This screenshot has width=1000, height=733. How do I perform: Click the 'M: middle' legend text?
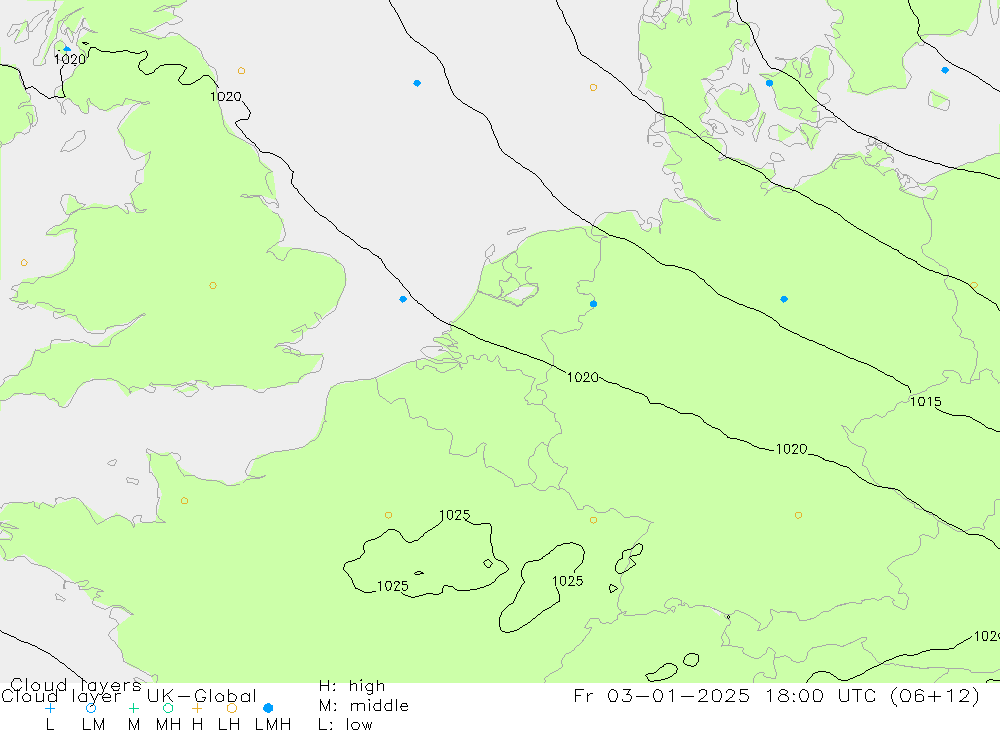tap(364, 706)
